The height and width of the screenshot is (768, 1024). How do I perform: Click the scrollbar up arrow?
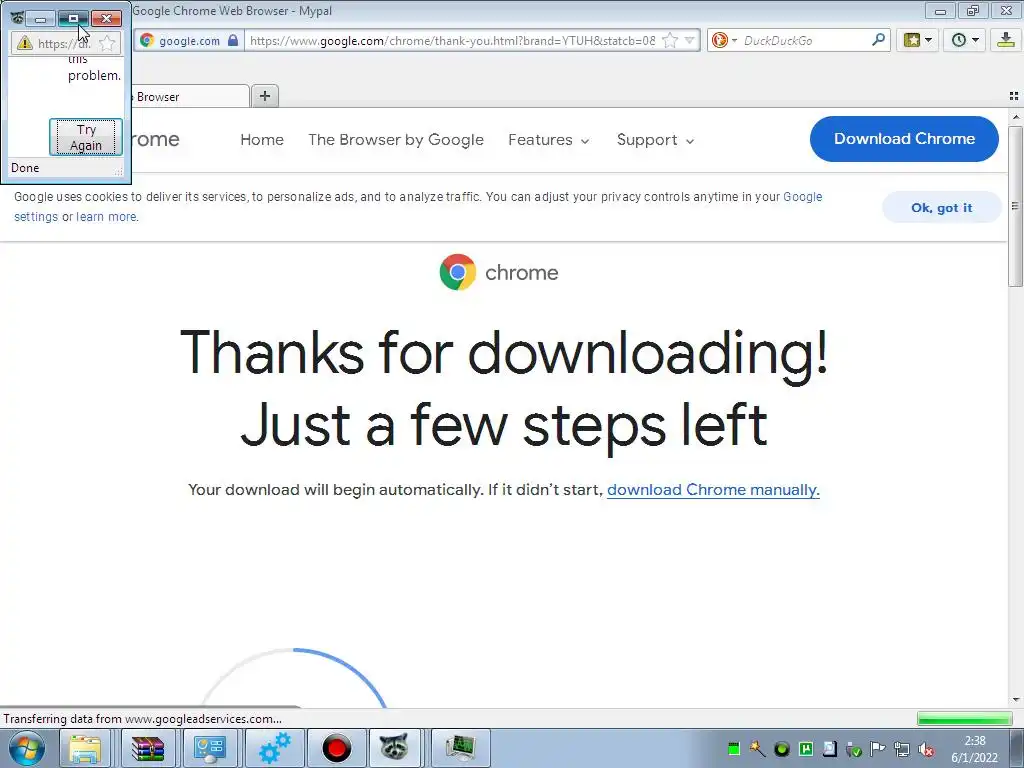(x=1016, y=117)
